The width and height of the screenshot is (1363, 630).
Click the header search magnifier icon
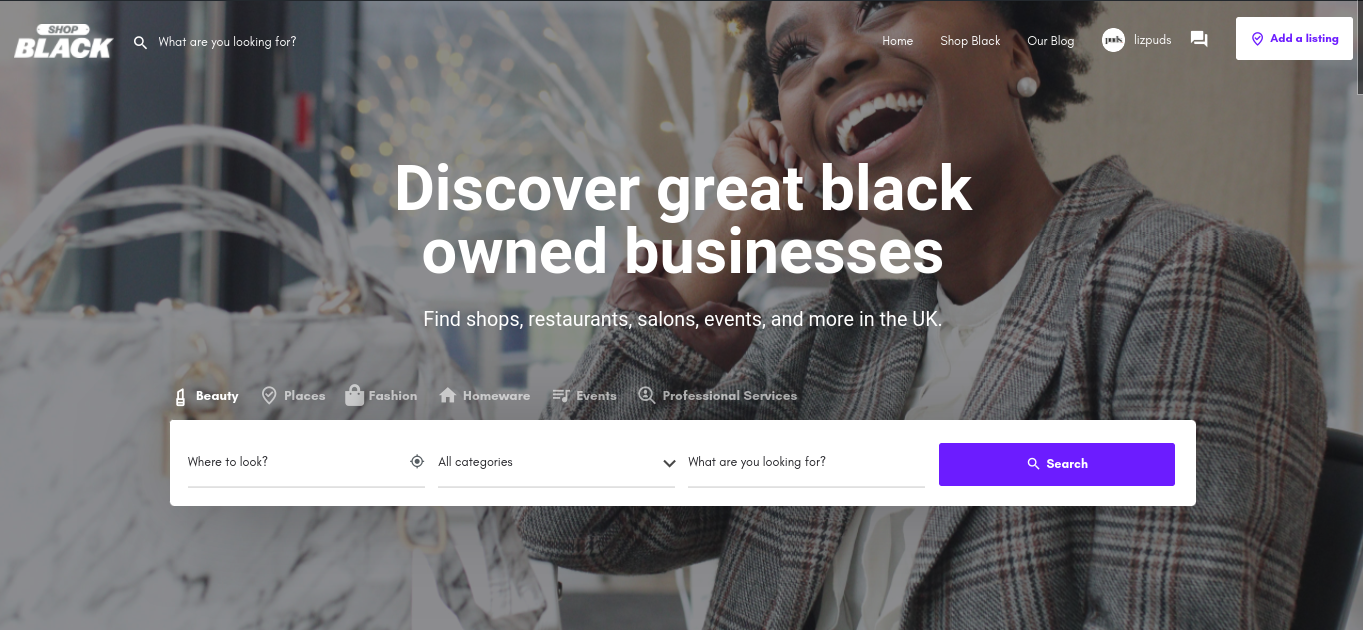(141, 42)
